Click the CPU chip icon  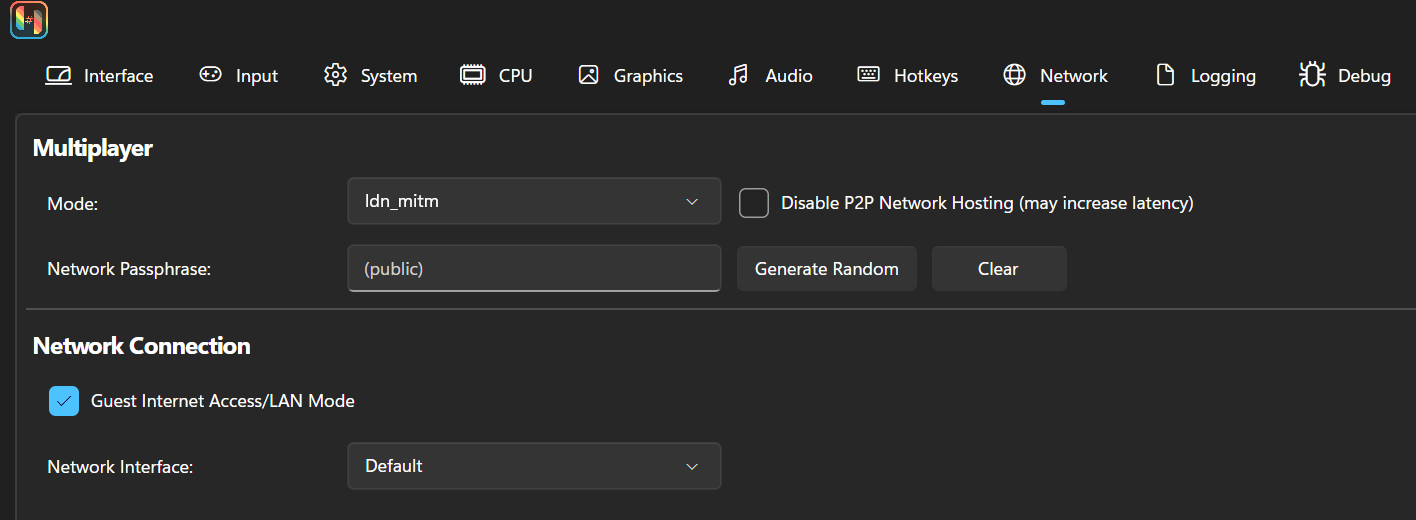click(473, 75)
